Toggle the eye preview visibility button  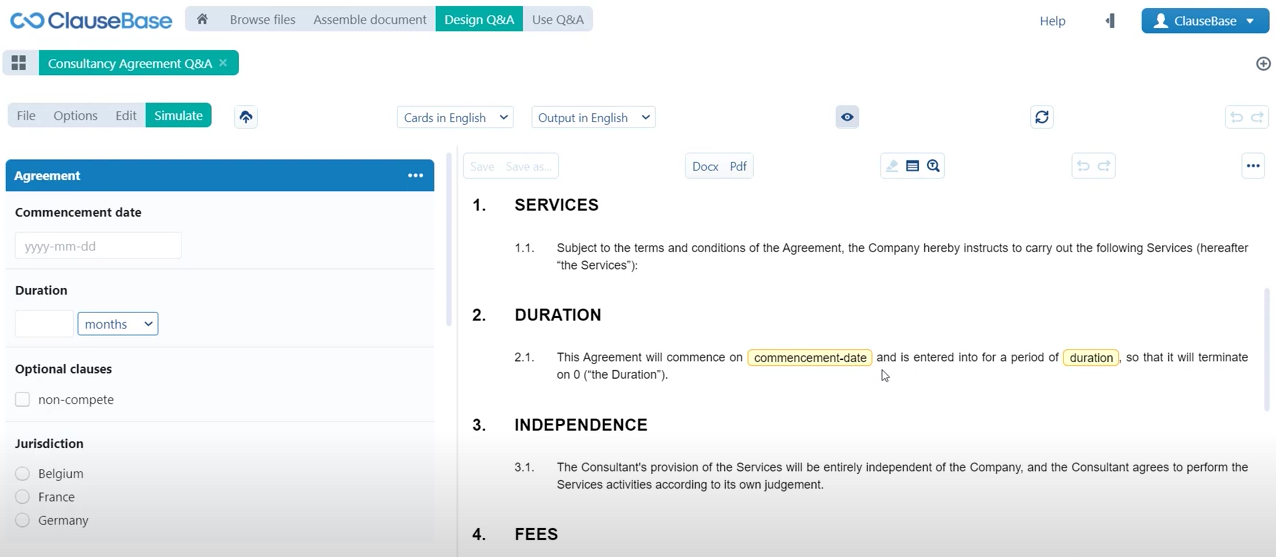click(x=847, y=117)
